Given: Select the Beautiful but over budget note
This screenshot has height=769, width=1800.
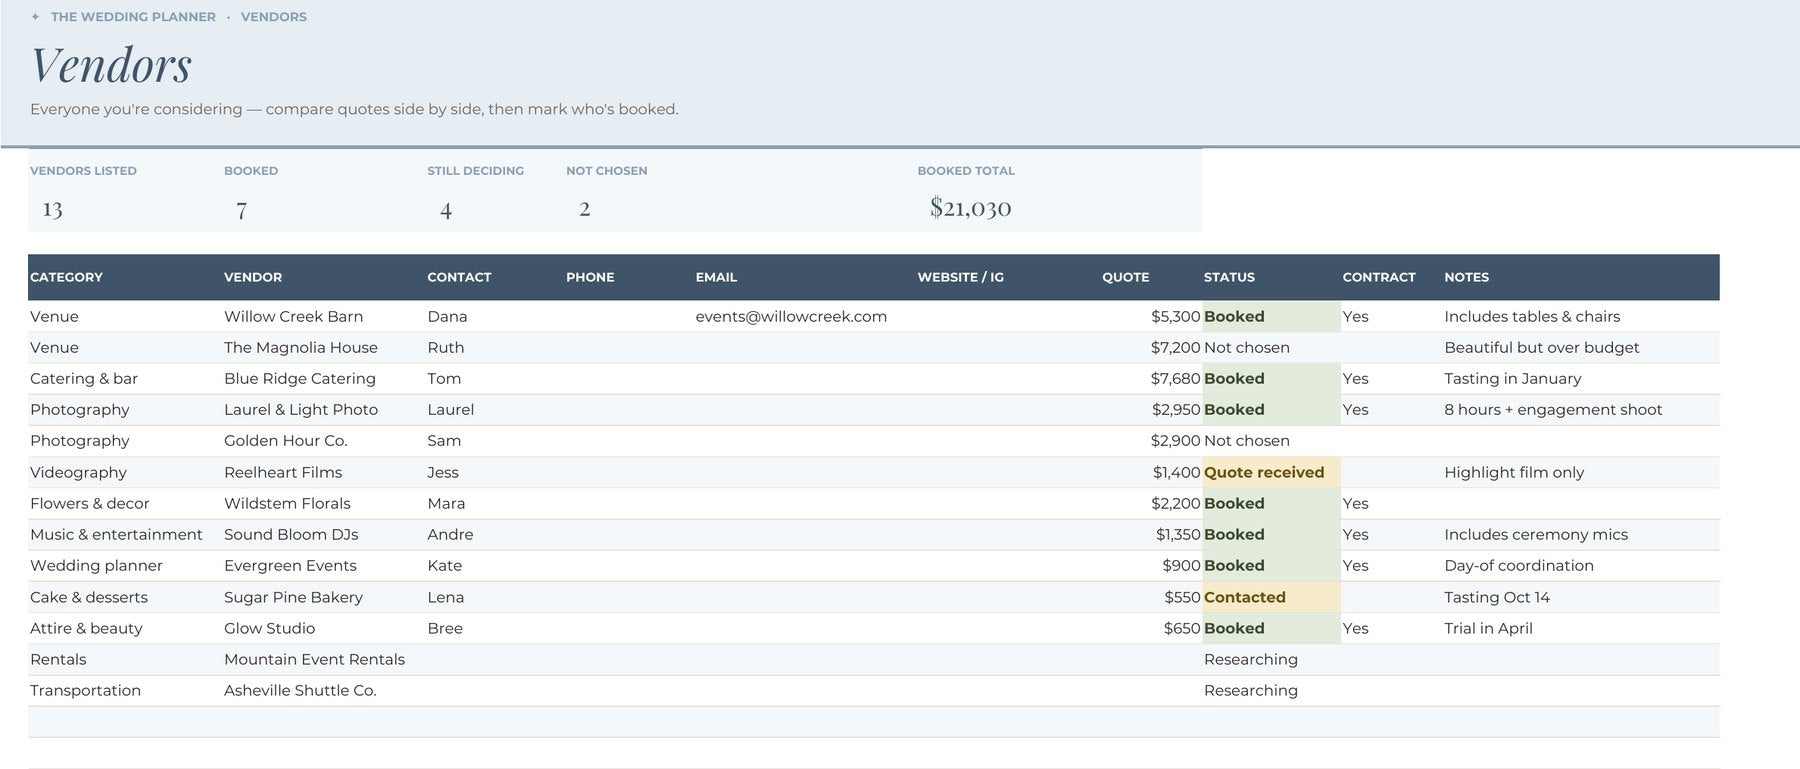Looking at the screenshot, I should 1541,347.
